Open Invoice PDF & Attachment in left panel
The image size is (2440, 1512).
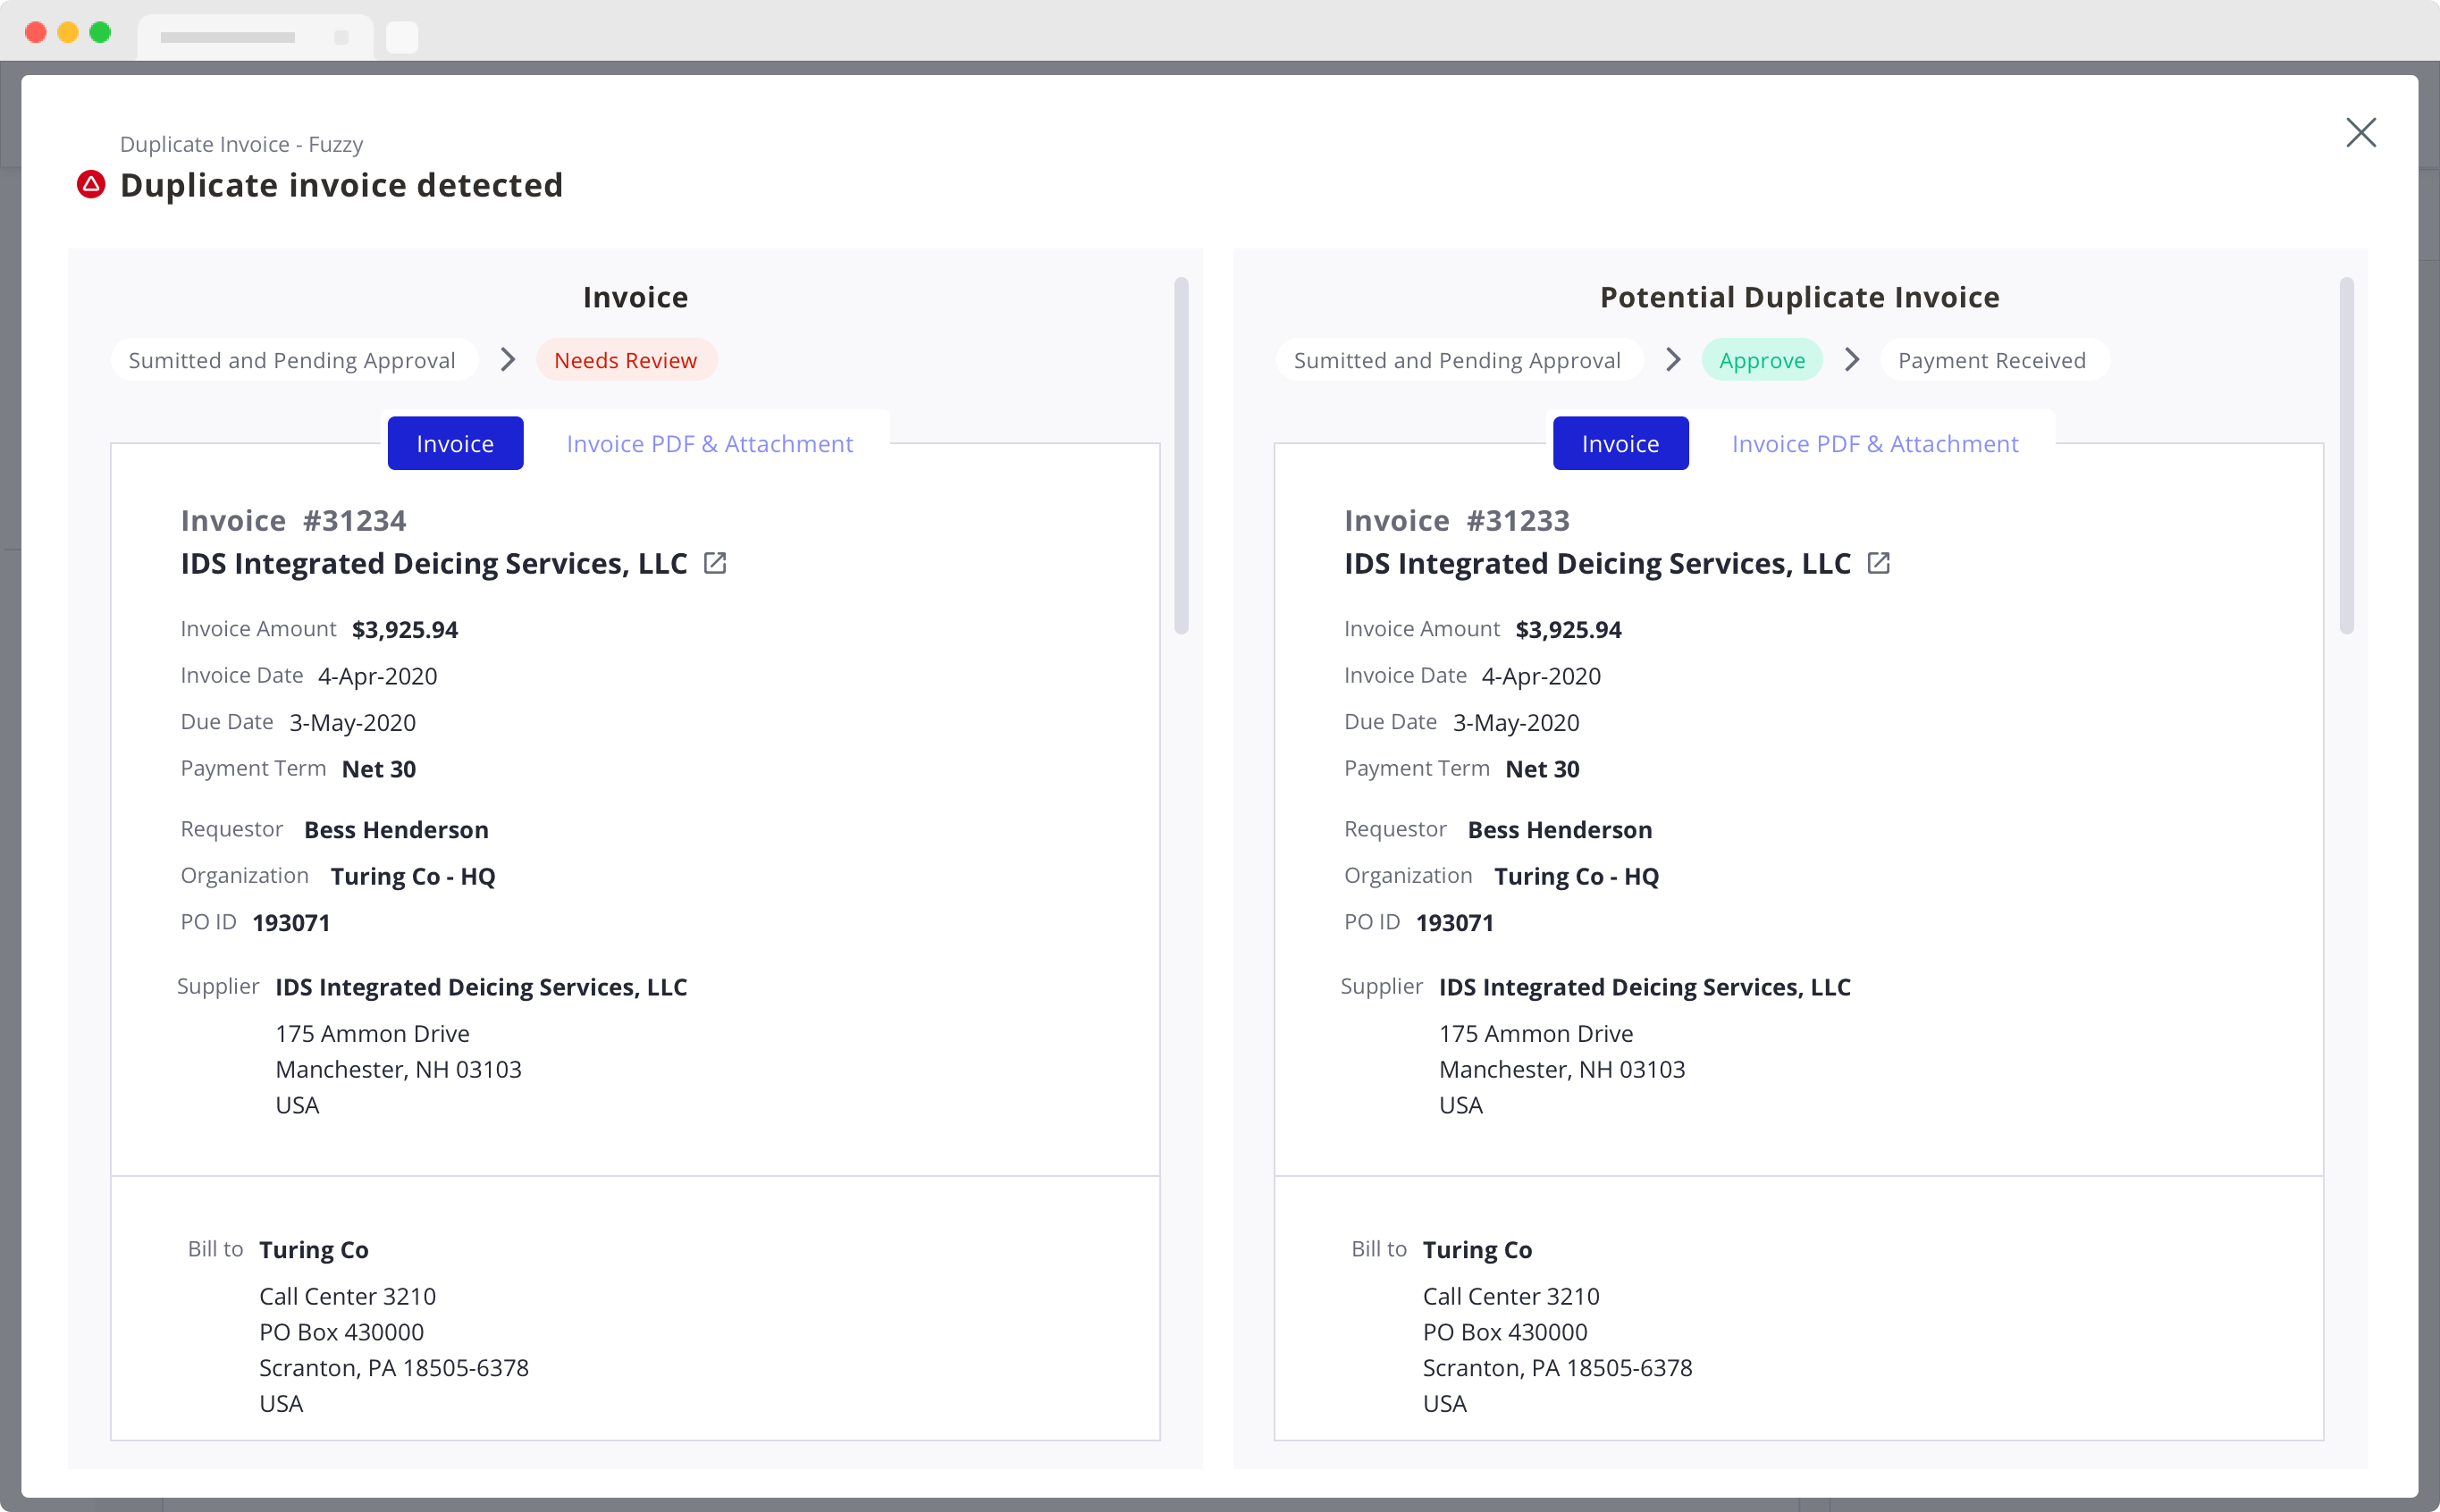pos(710,443)
